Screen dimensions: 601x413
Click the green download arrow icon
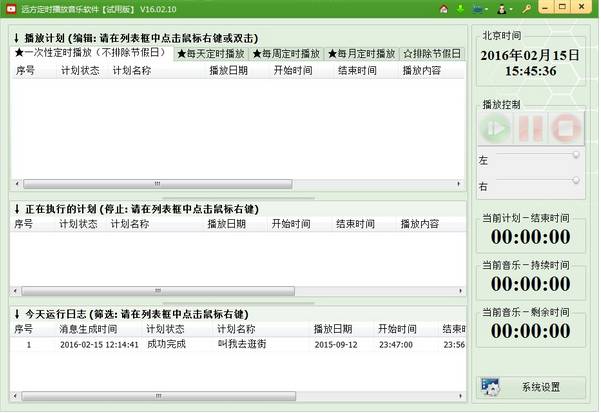click(459, 9)
